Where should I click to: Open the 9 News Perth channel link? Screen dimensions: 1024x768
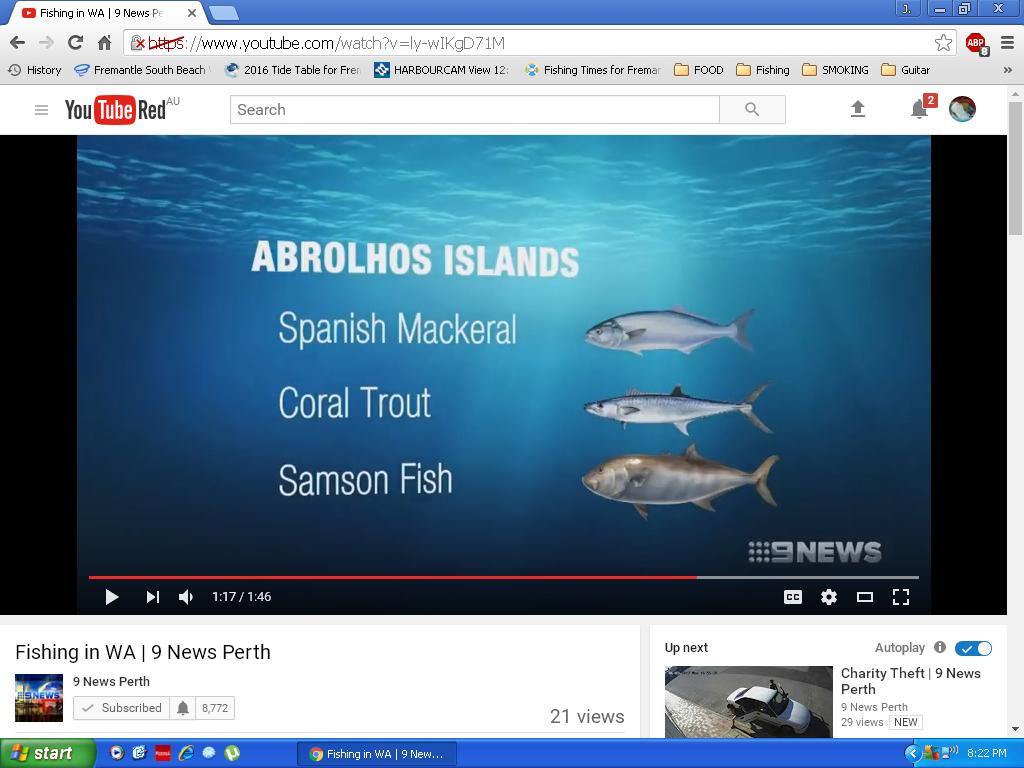(x=111, y=681)
